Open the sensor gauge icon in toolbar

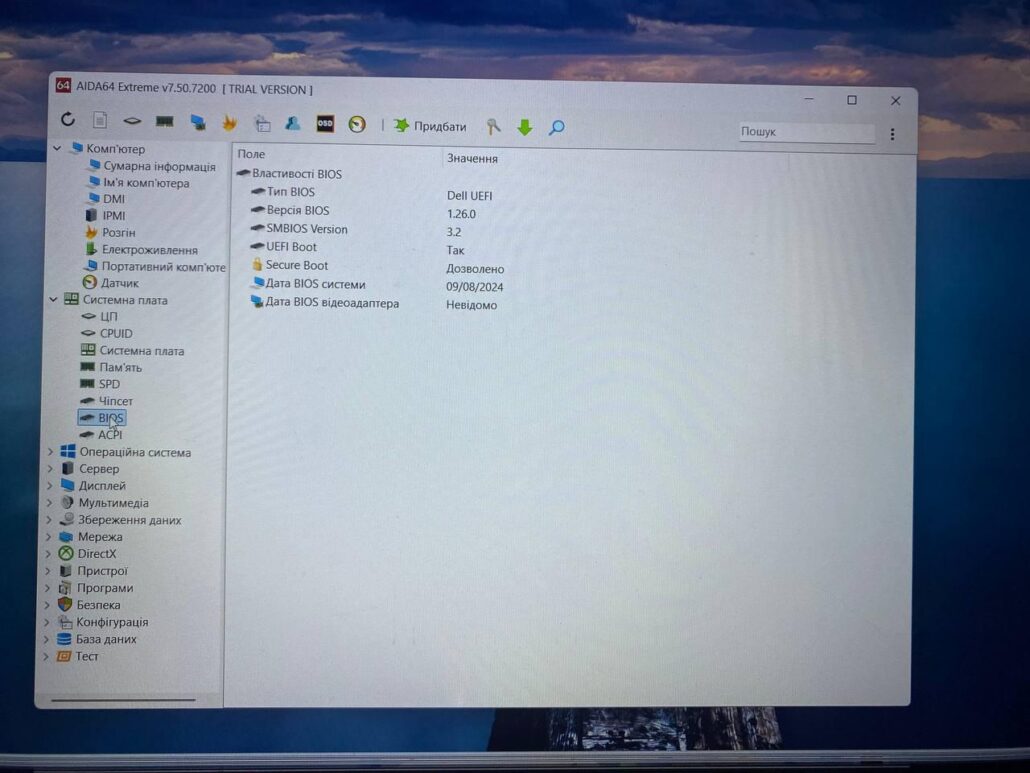click(x=357, y=125)
